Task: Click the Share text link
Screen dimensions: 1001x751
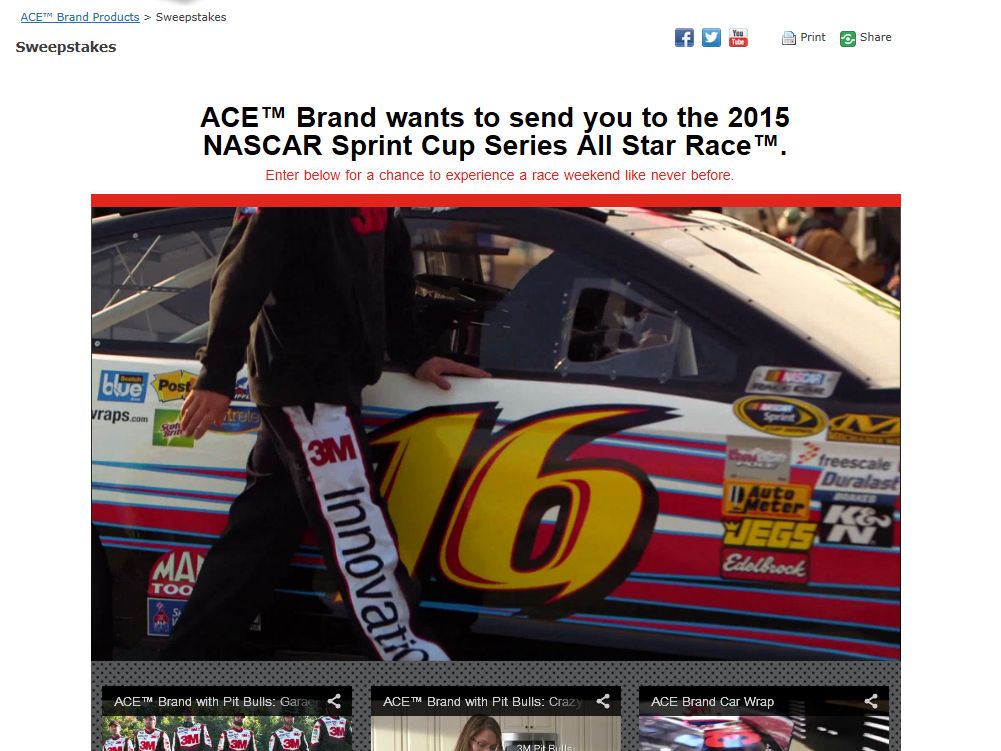Action: (x=875, y=37)
